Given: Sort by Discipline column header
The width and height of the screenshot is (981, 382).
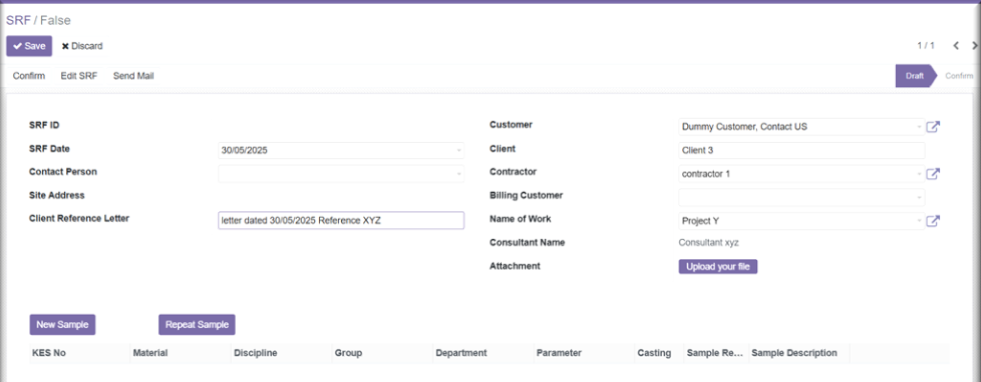Looking at the screenshot, I should click(282, 353).
